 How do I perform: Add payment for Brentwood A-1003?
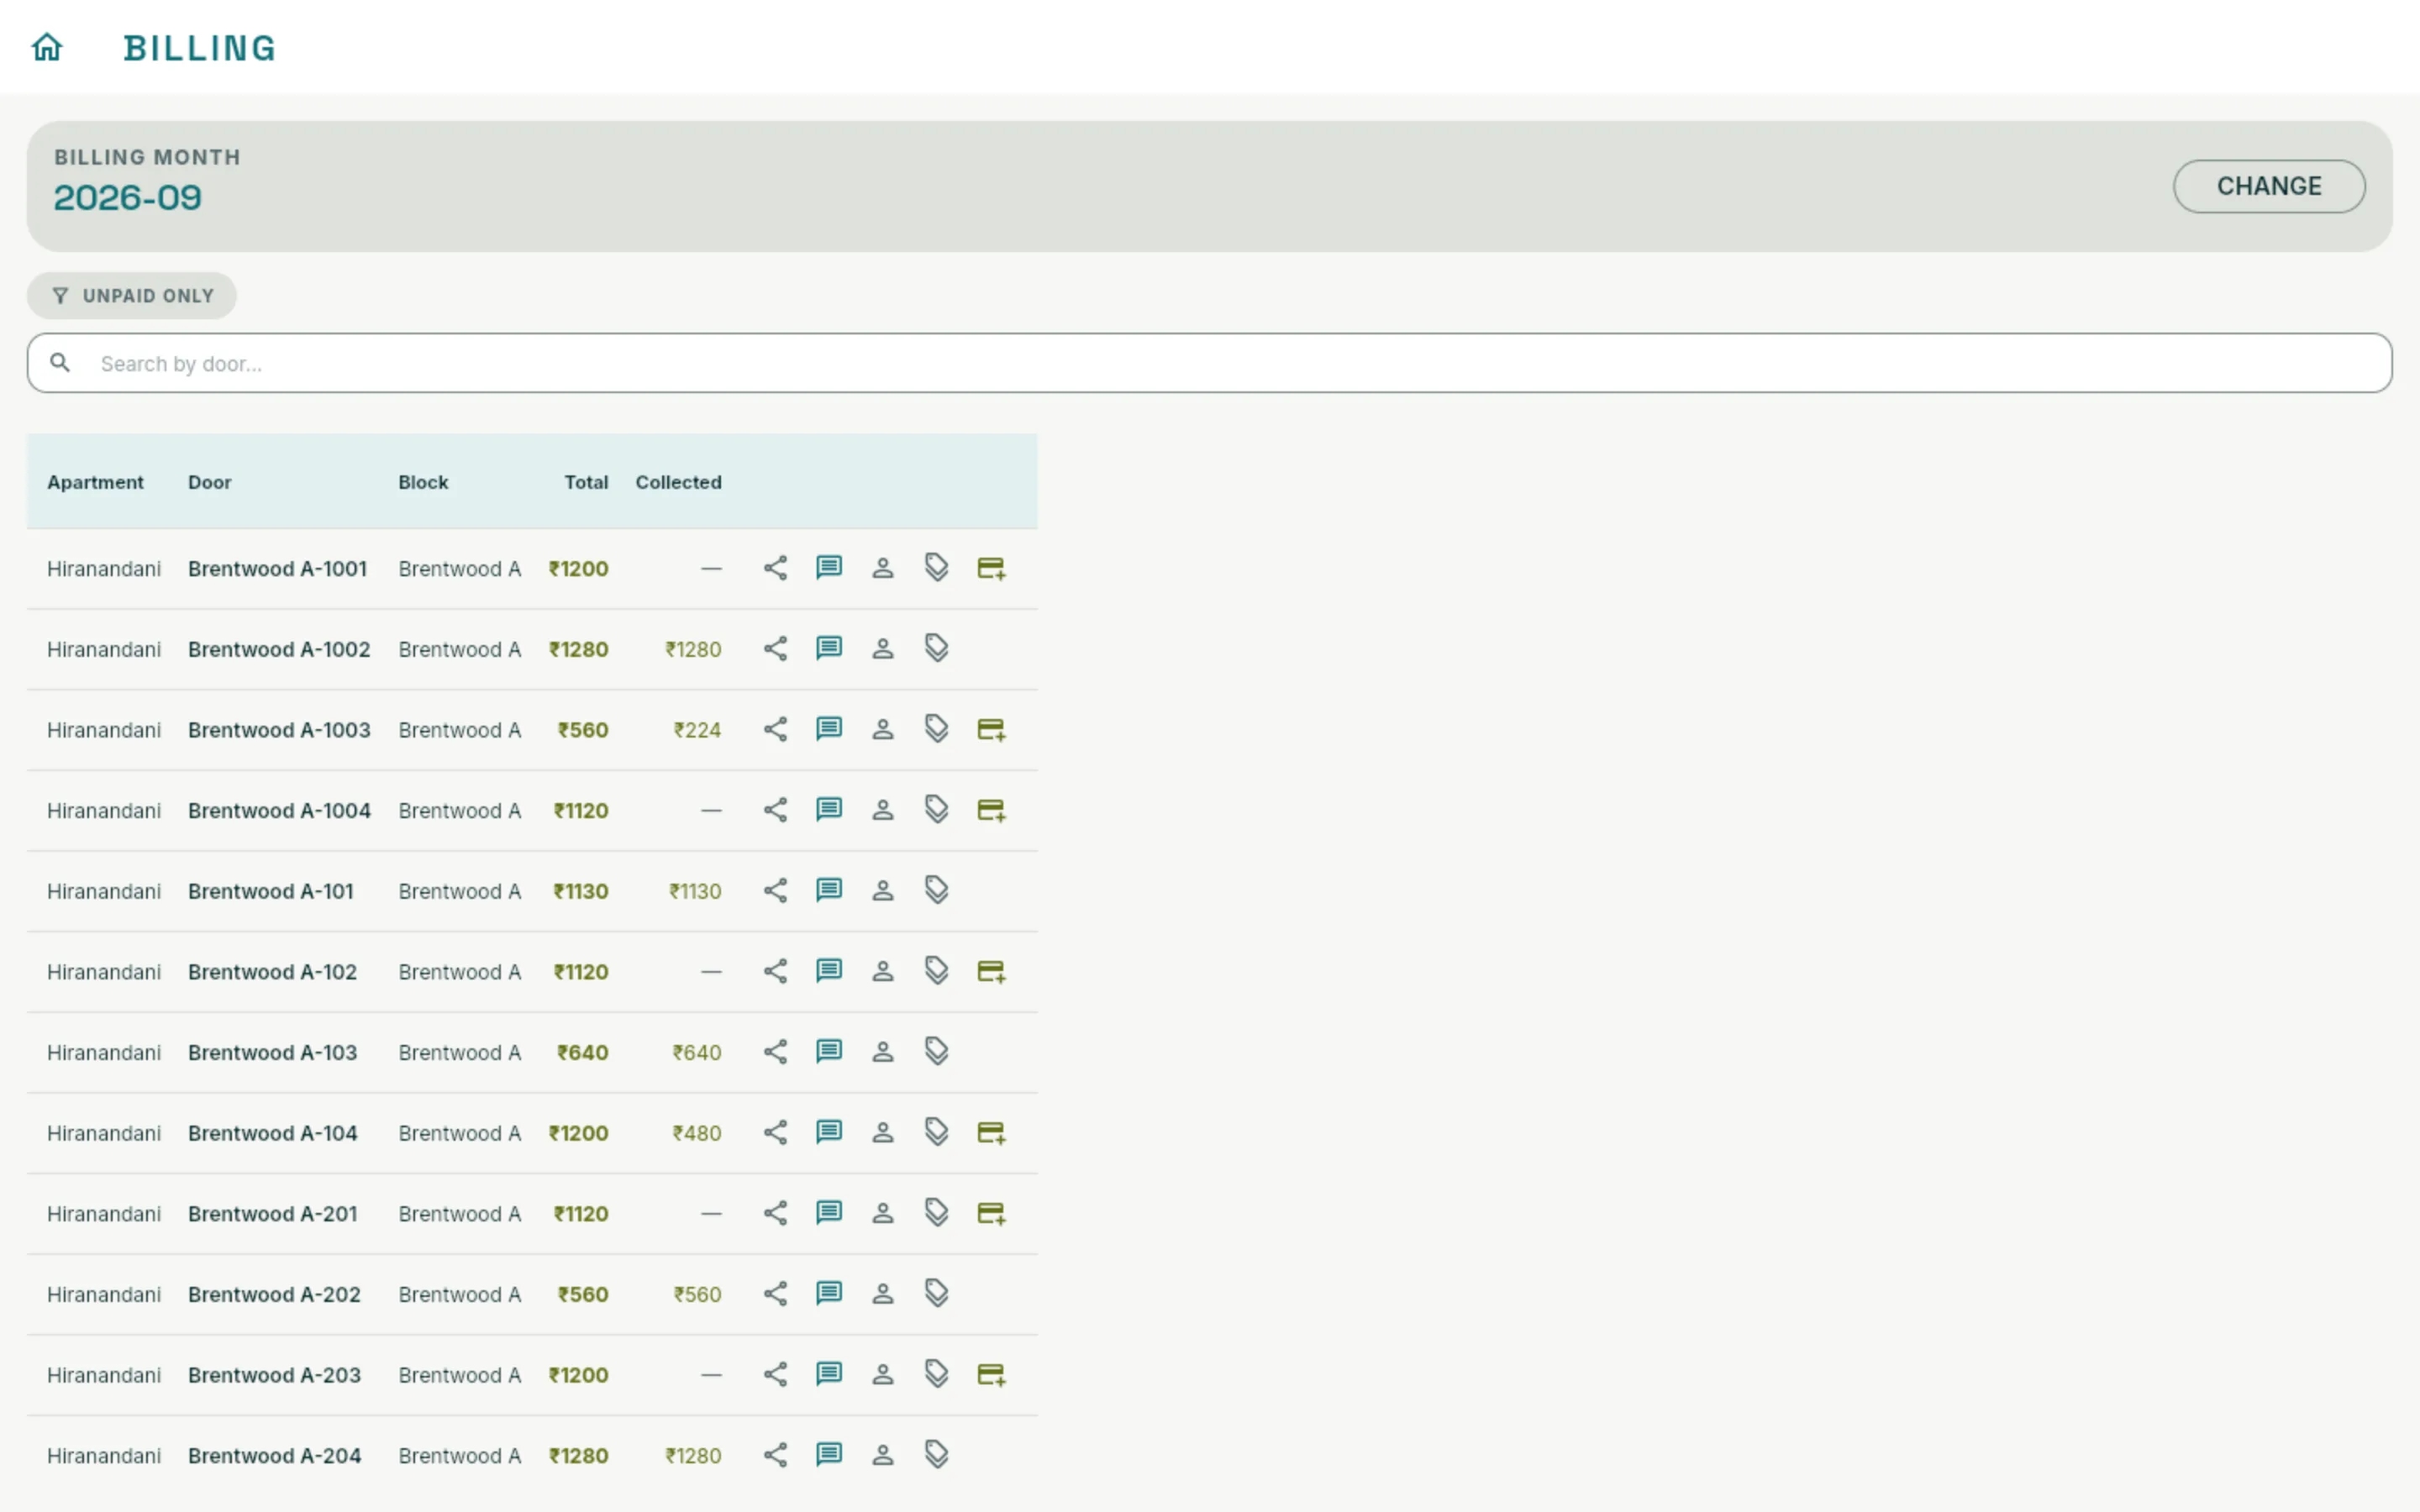point(991,730)
